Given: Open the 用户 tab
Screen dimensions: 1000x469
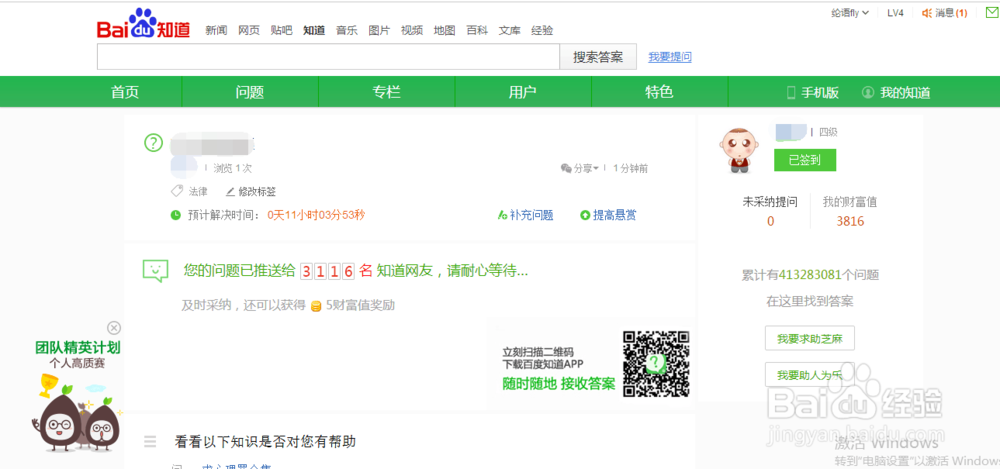Looking at the screenshot, I should tap(523, 92).
